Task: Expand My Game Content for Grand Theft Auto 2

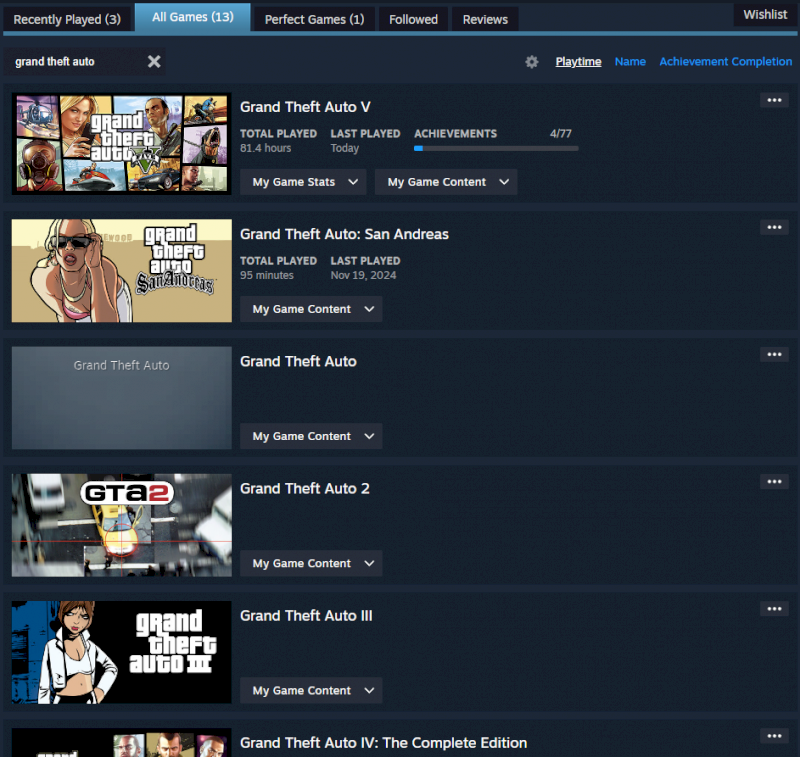Action: pos(311,563)
